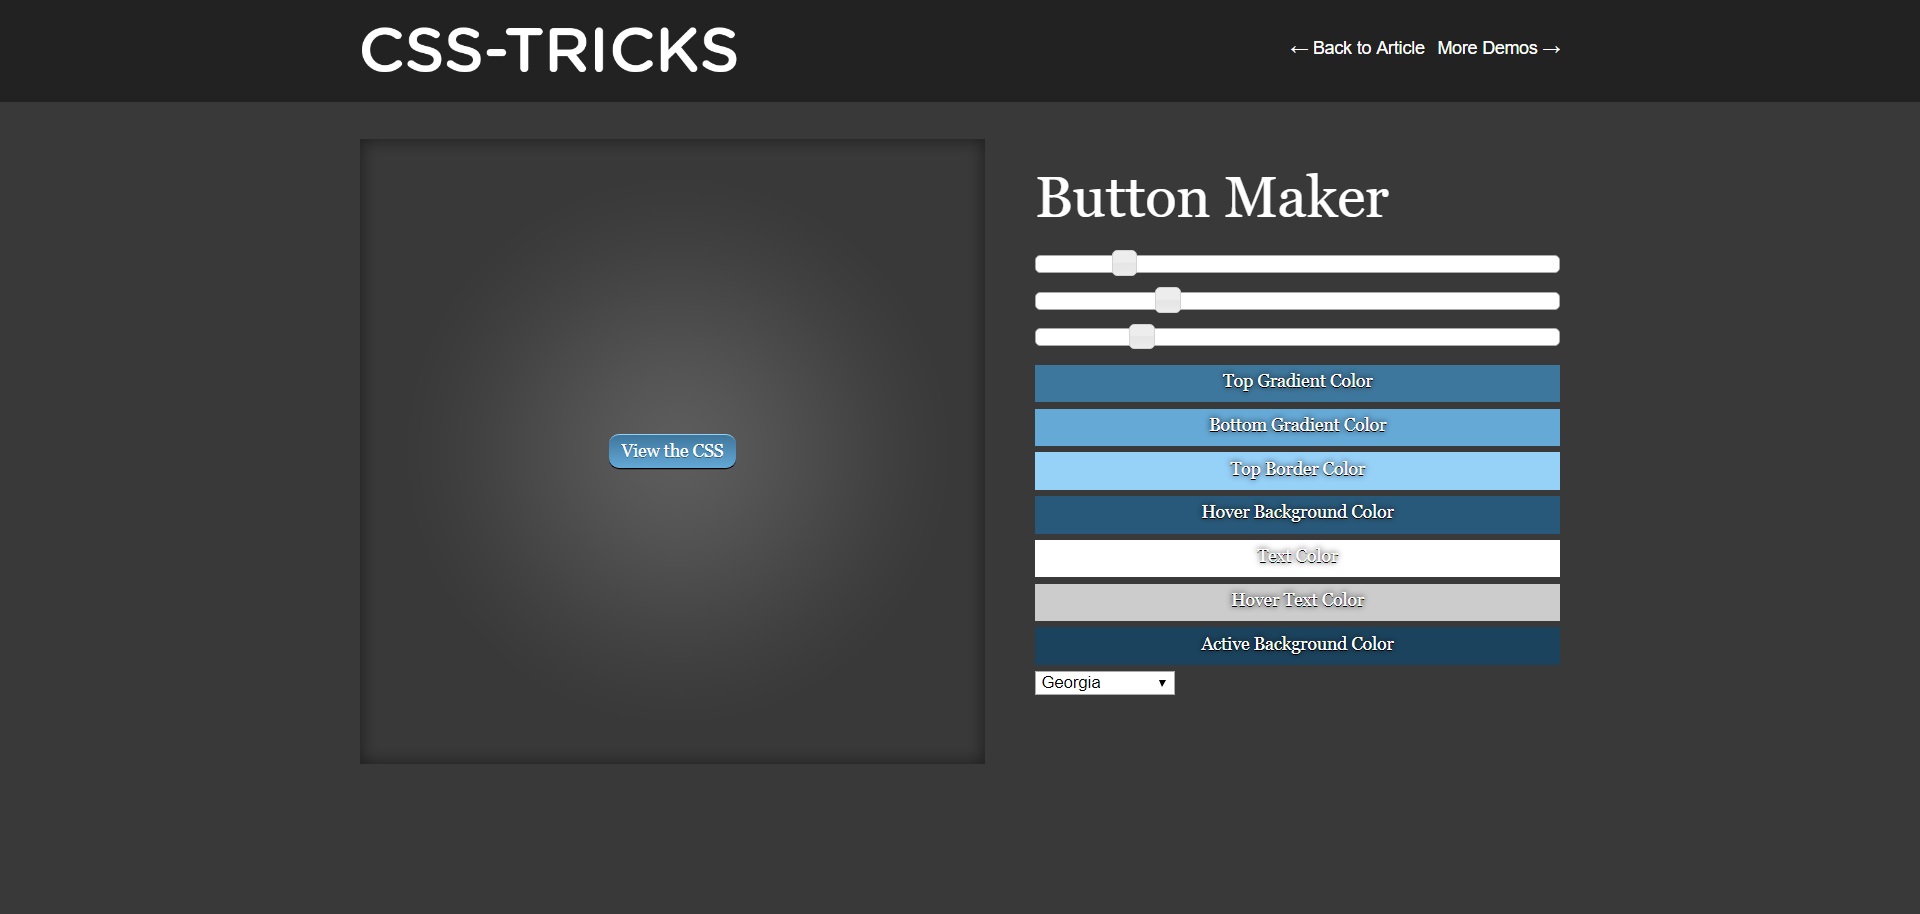
Task: Go back to the article
Action: tap(1357, 48)
